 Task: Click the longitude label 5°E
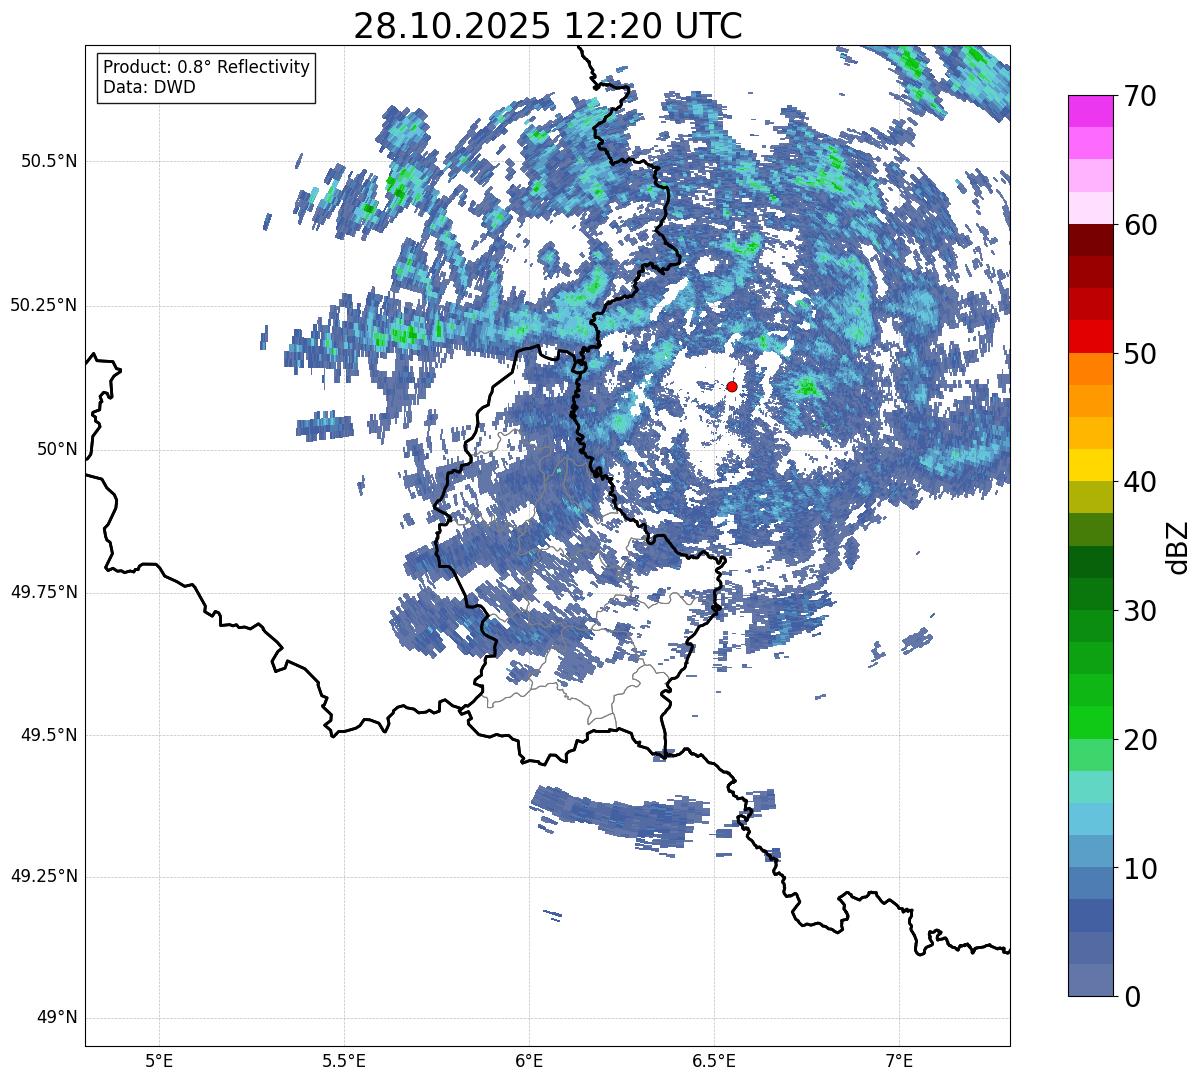tap(159, 1060)
